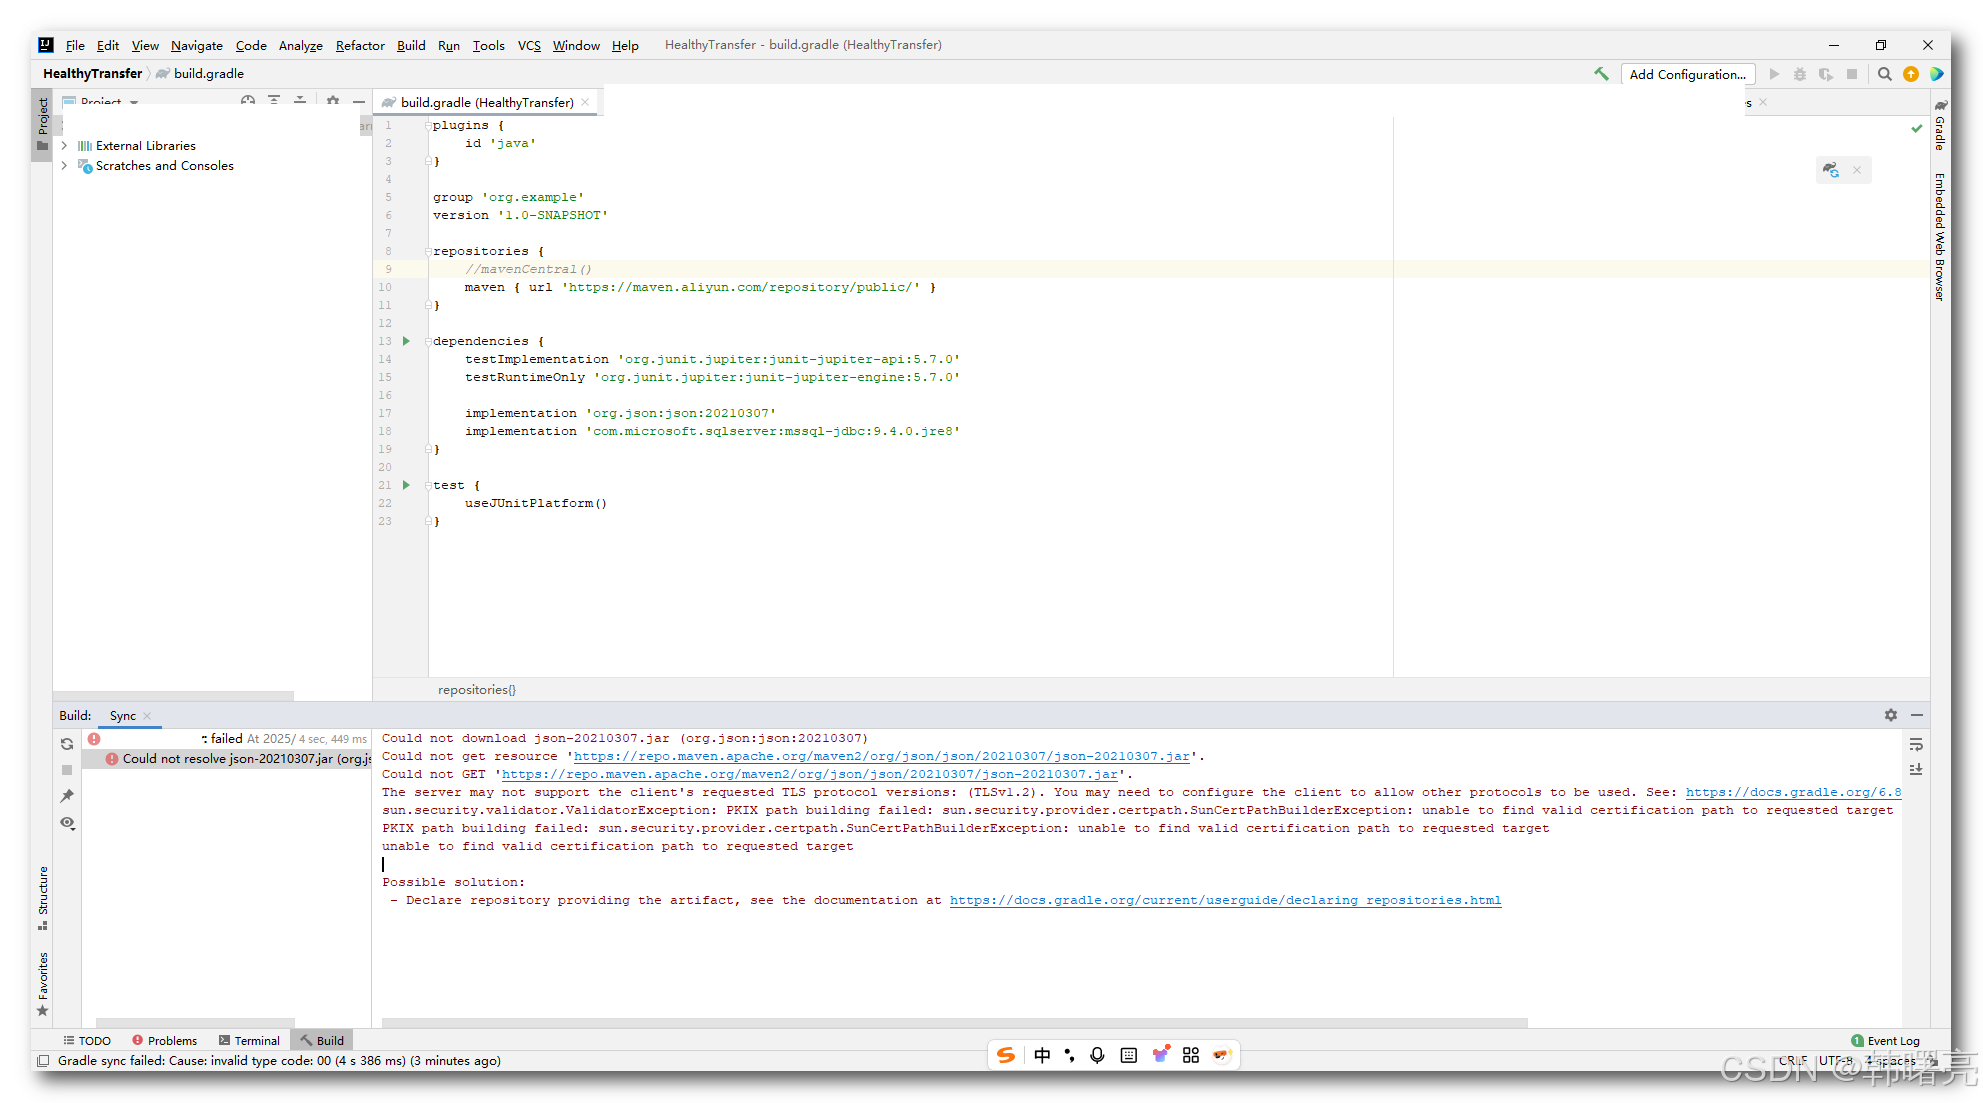Click the Stop icon in Build panel
The width and height of the screenshot is (1983, 1103).
tap(67, 770)
